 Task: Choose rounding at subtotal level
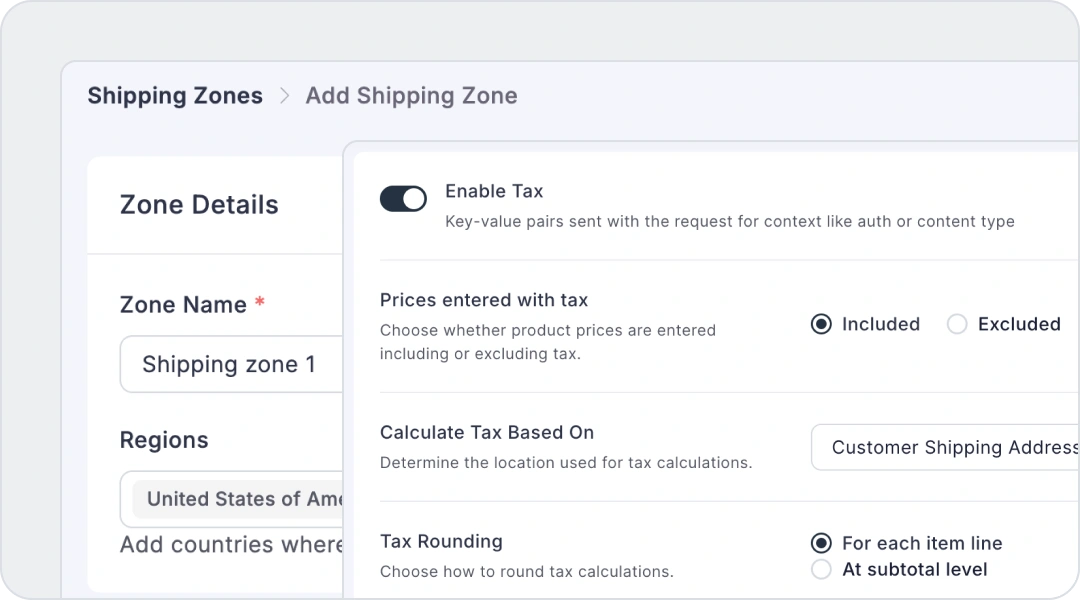click(x=821, y=569)
